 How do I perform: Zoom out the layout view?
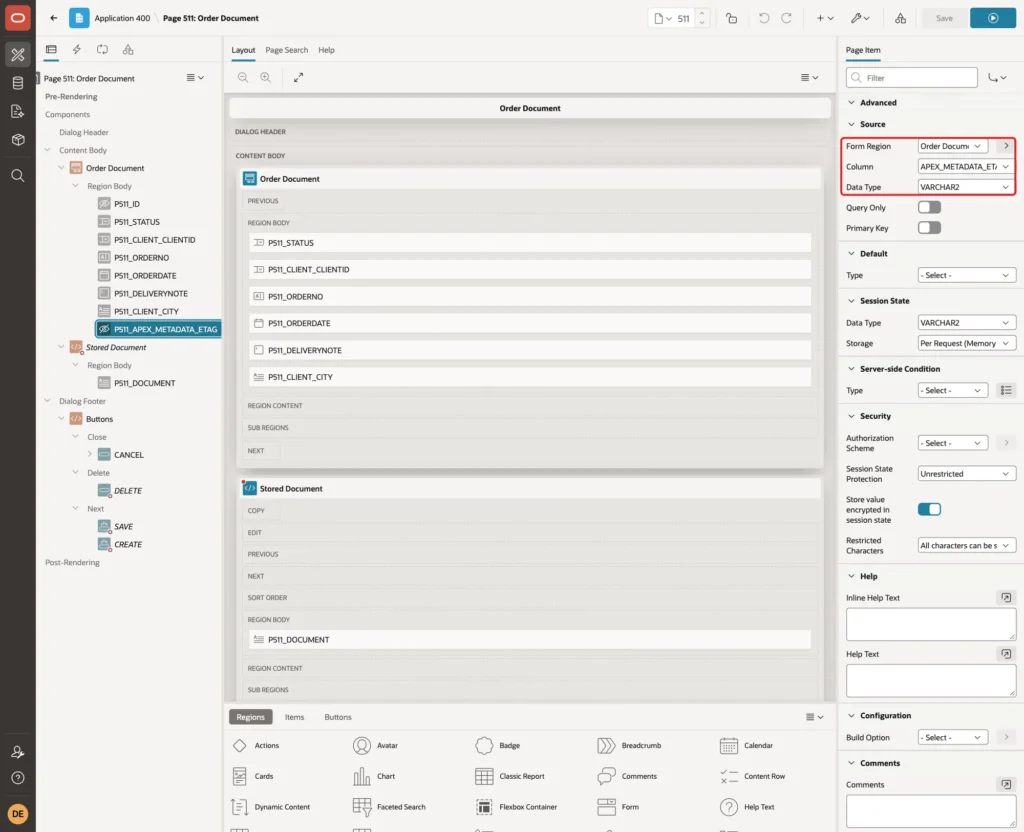pos(242,77)
